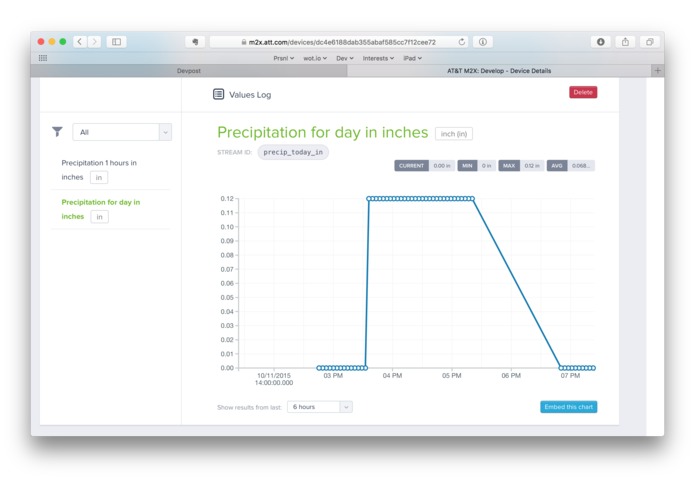This screenshot has height=494, width=695.
Task: Open the iPad bookmarks folder menu
Action: tap(412, 58)
